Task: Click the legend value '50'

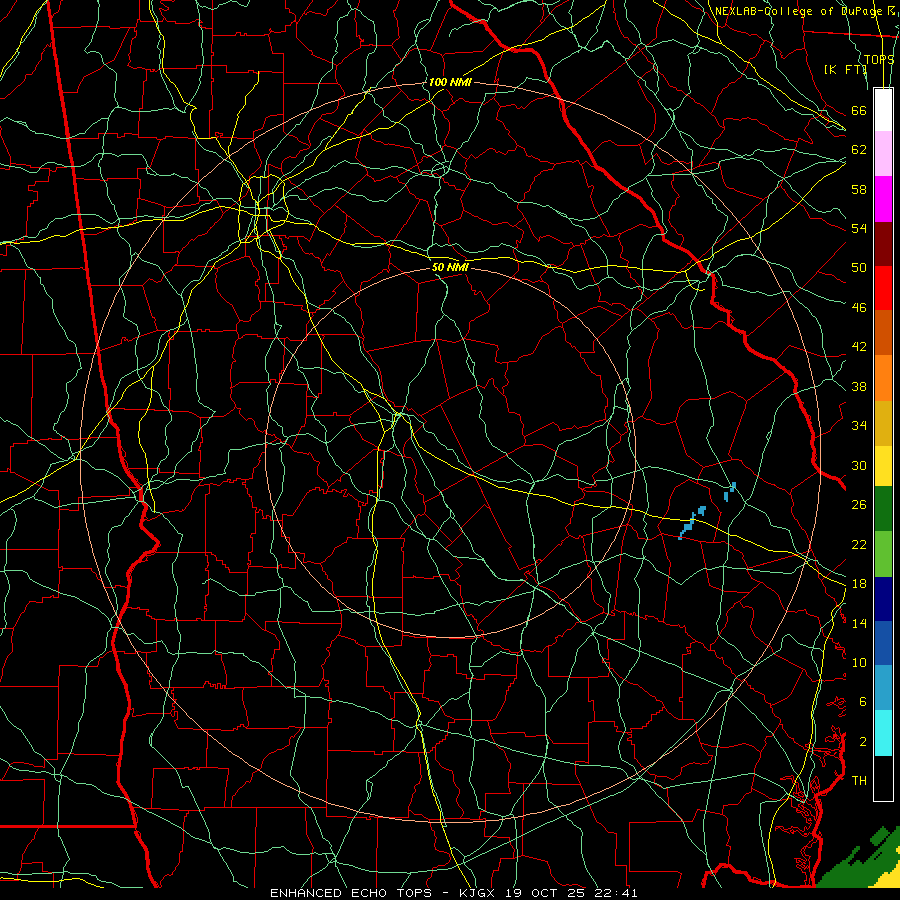Action: 859,267
